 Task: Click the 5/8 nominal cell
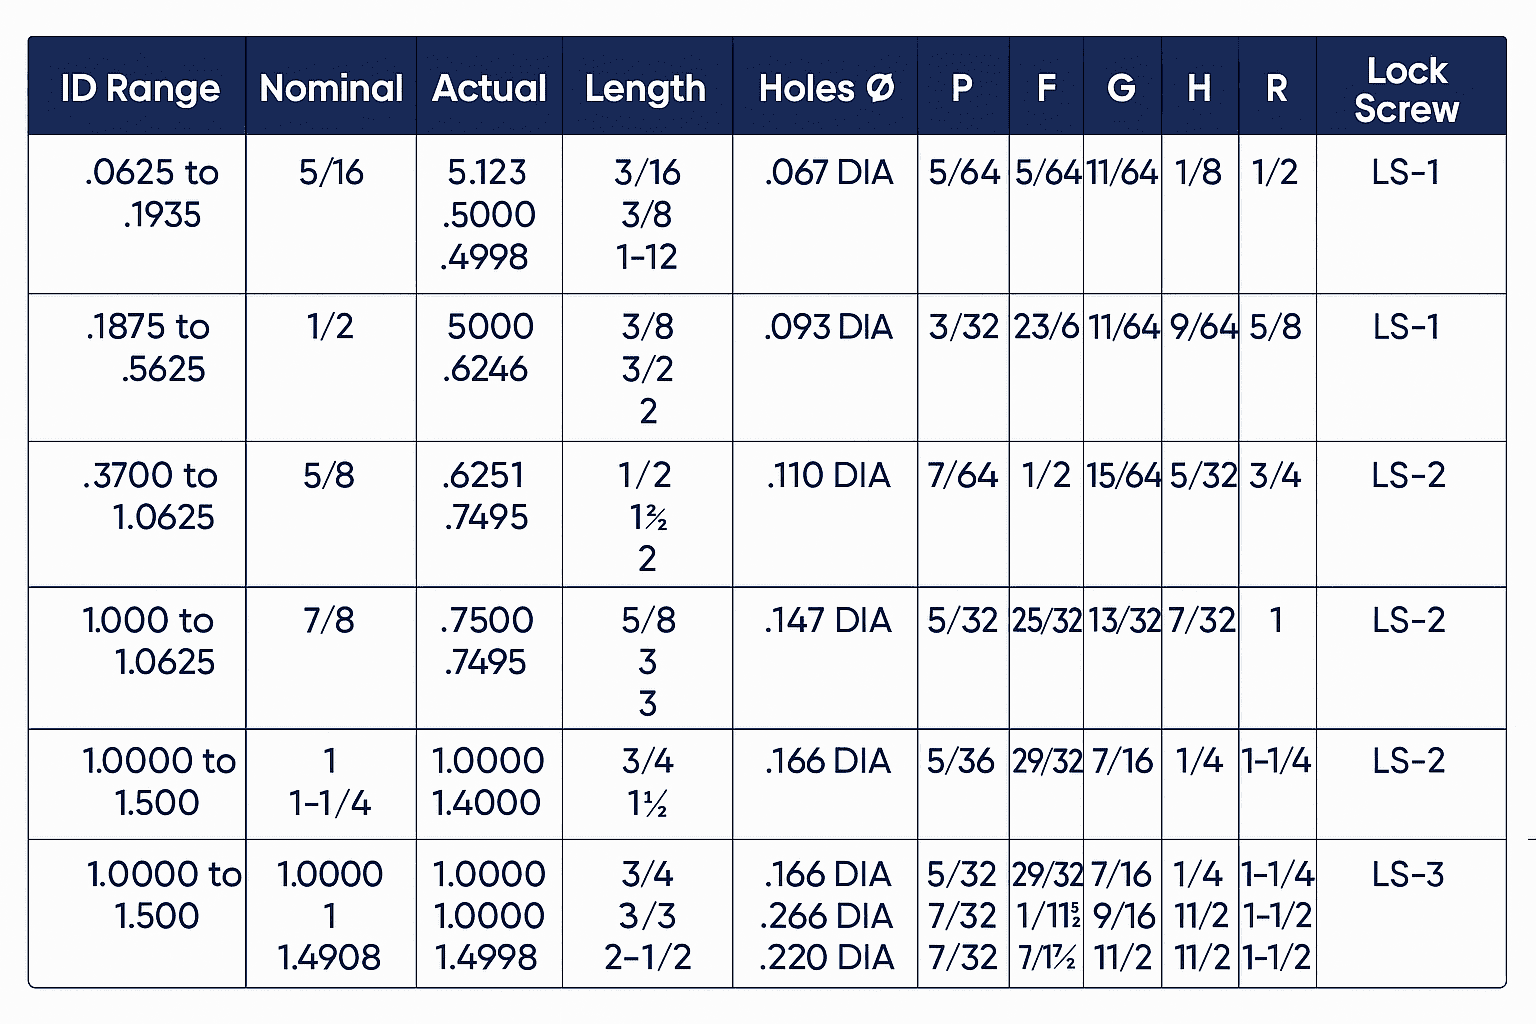(329, 475)
